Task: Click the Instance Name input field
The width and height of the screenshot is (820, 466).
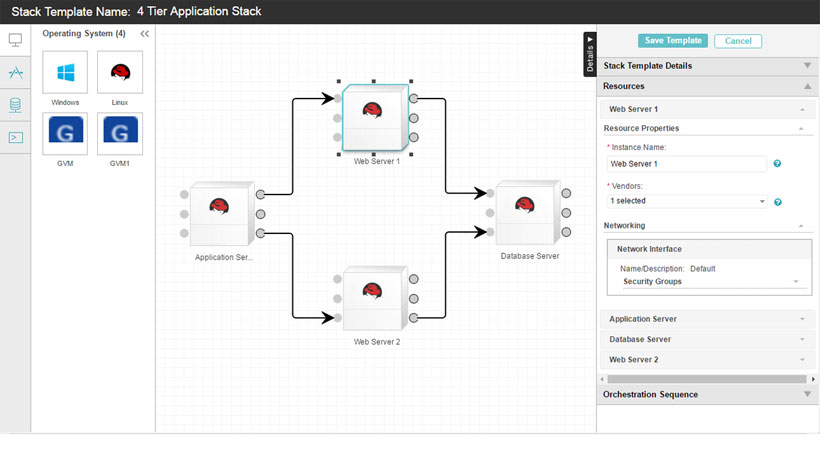Action: [687, 164]
